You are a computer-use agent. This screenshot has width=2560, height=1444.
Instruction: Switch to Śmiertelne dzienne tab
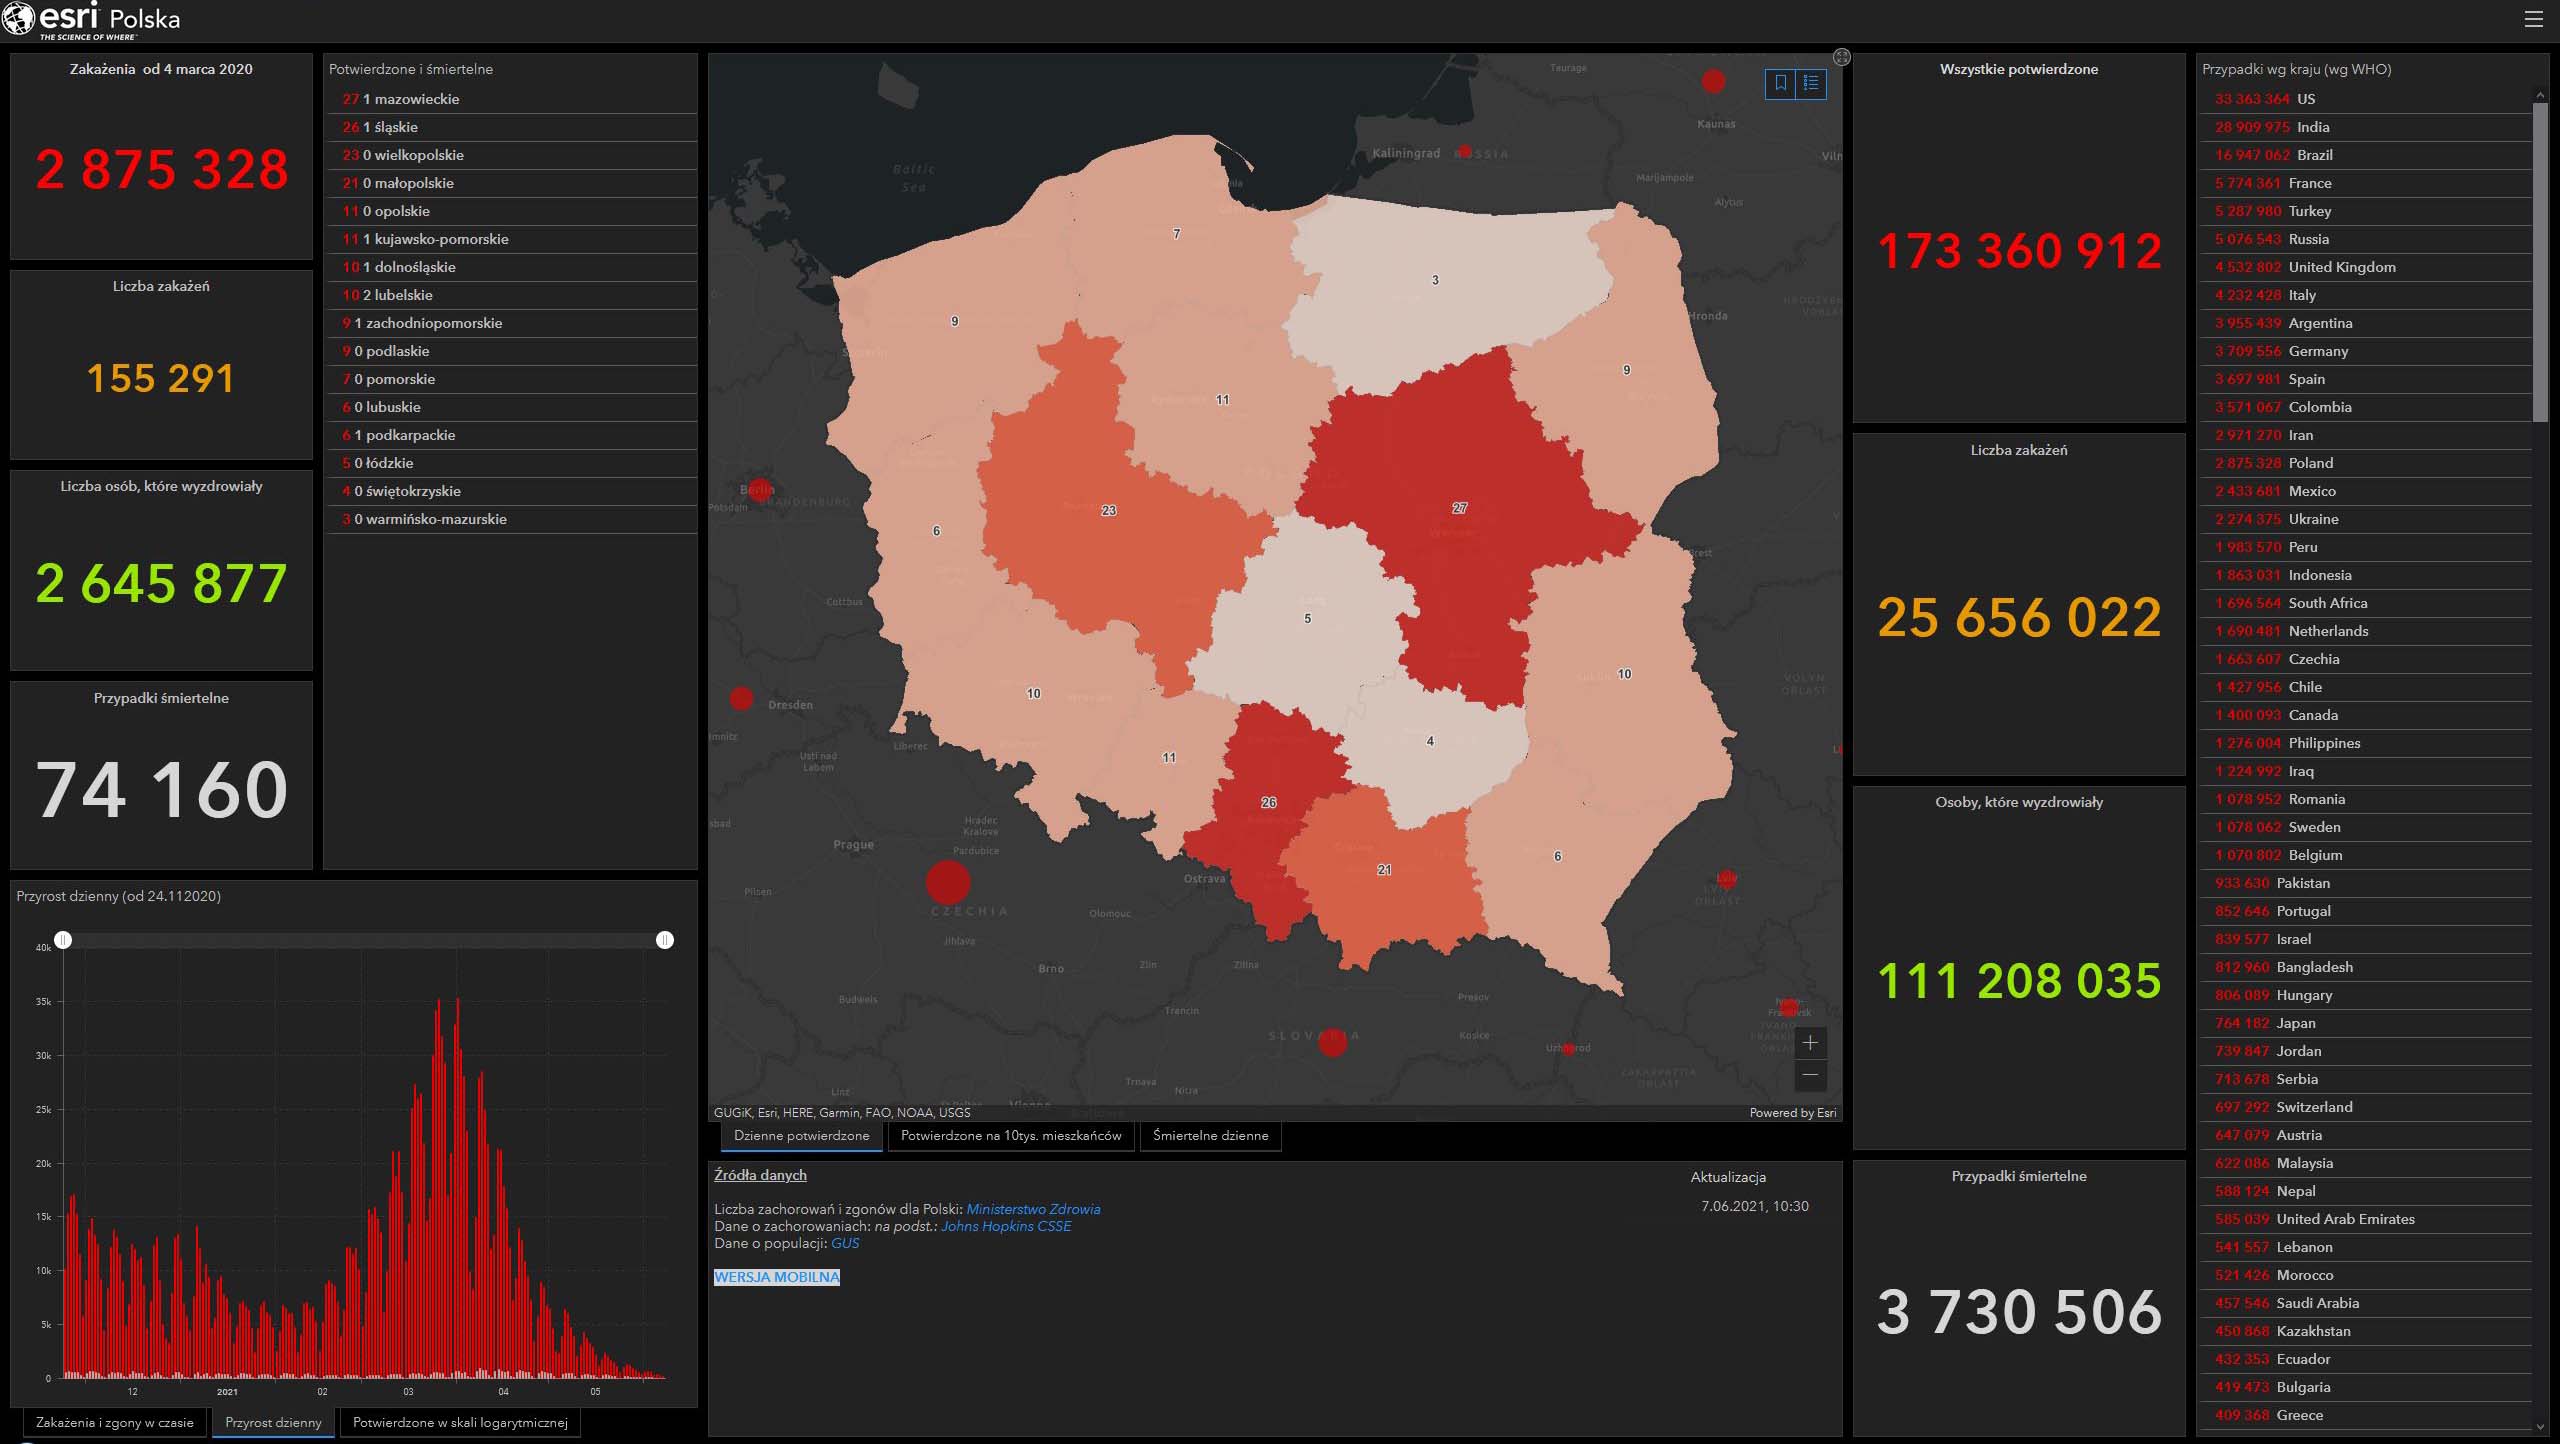[x=1210, y=1136]
